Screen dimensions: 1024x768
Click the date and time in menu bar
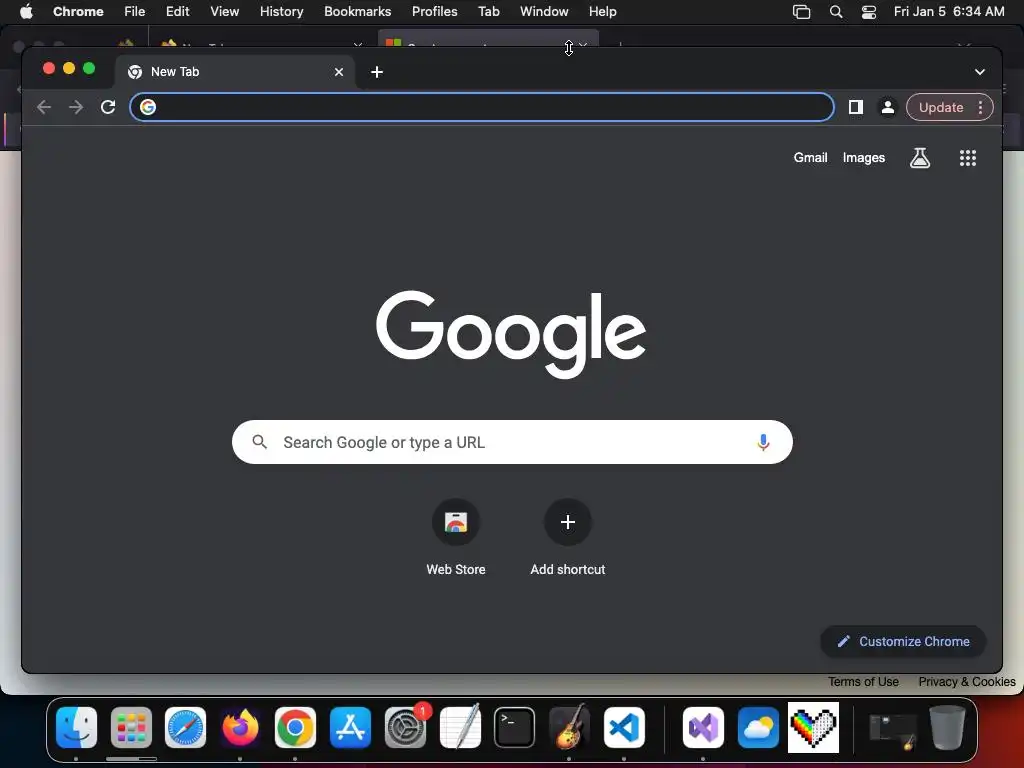(949, 11)
